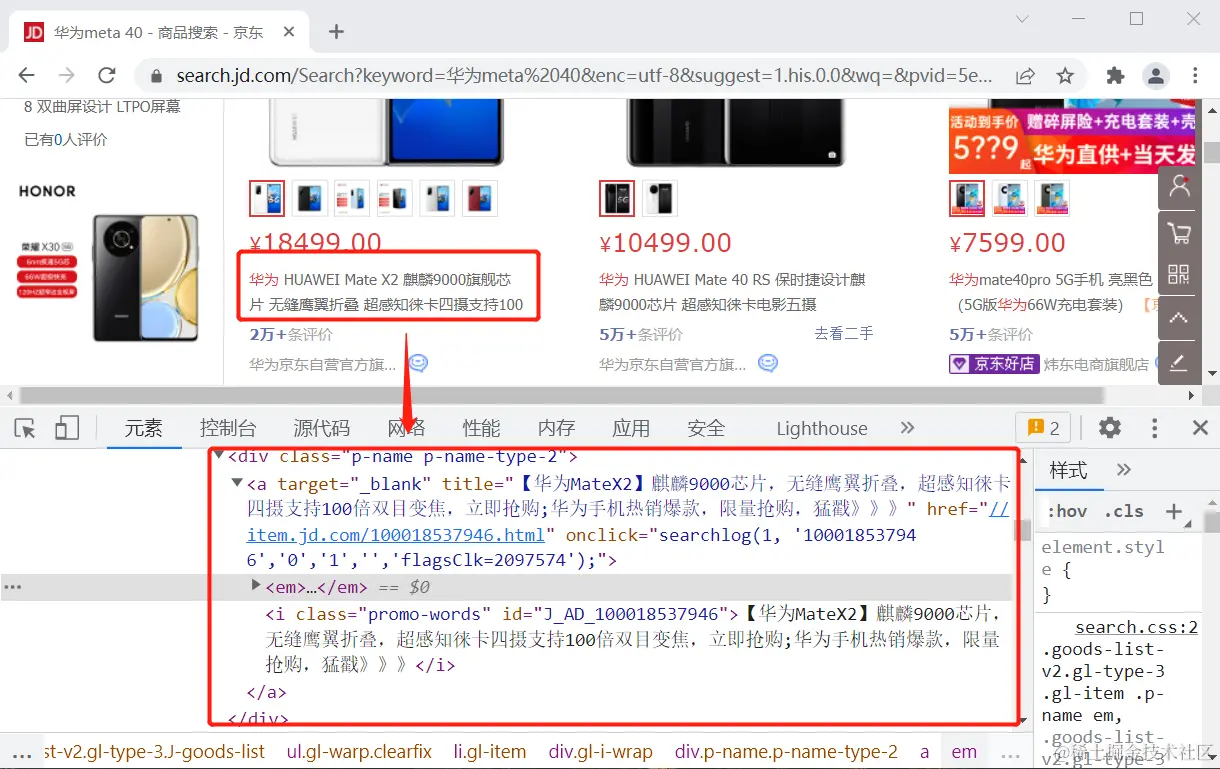Collapse the div p-name p-name-type-2 node
Screen dimensions: 1220x769
pos(219,456)
